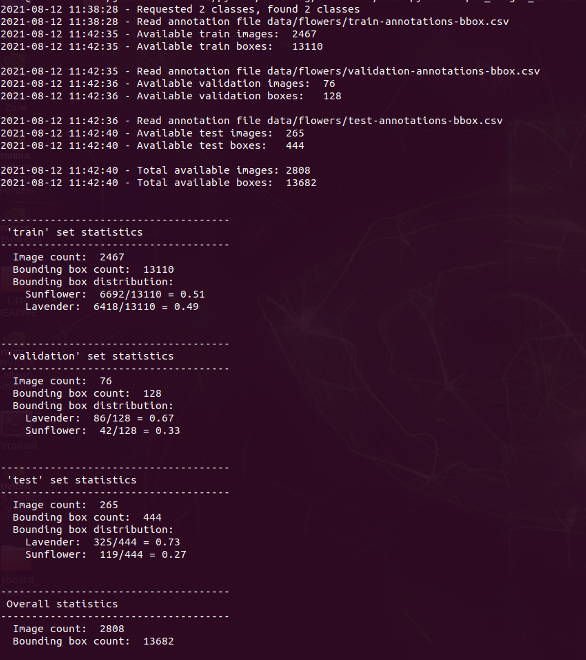Click the validation-annotations-bbox.csv file path
This screenshot has height=660, width=586.
click(403, 71)
